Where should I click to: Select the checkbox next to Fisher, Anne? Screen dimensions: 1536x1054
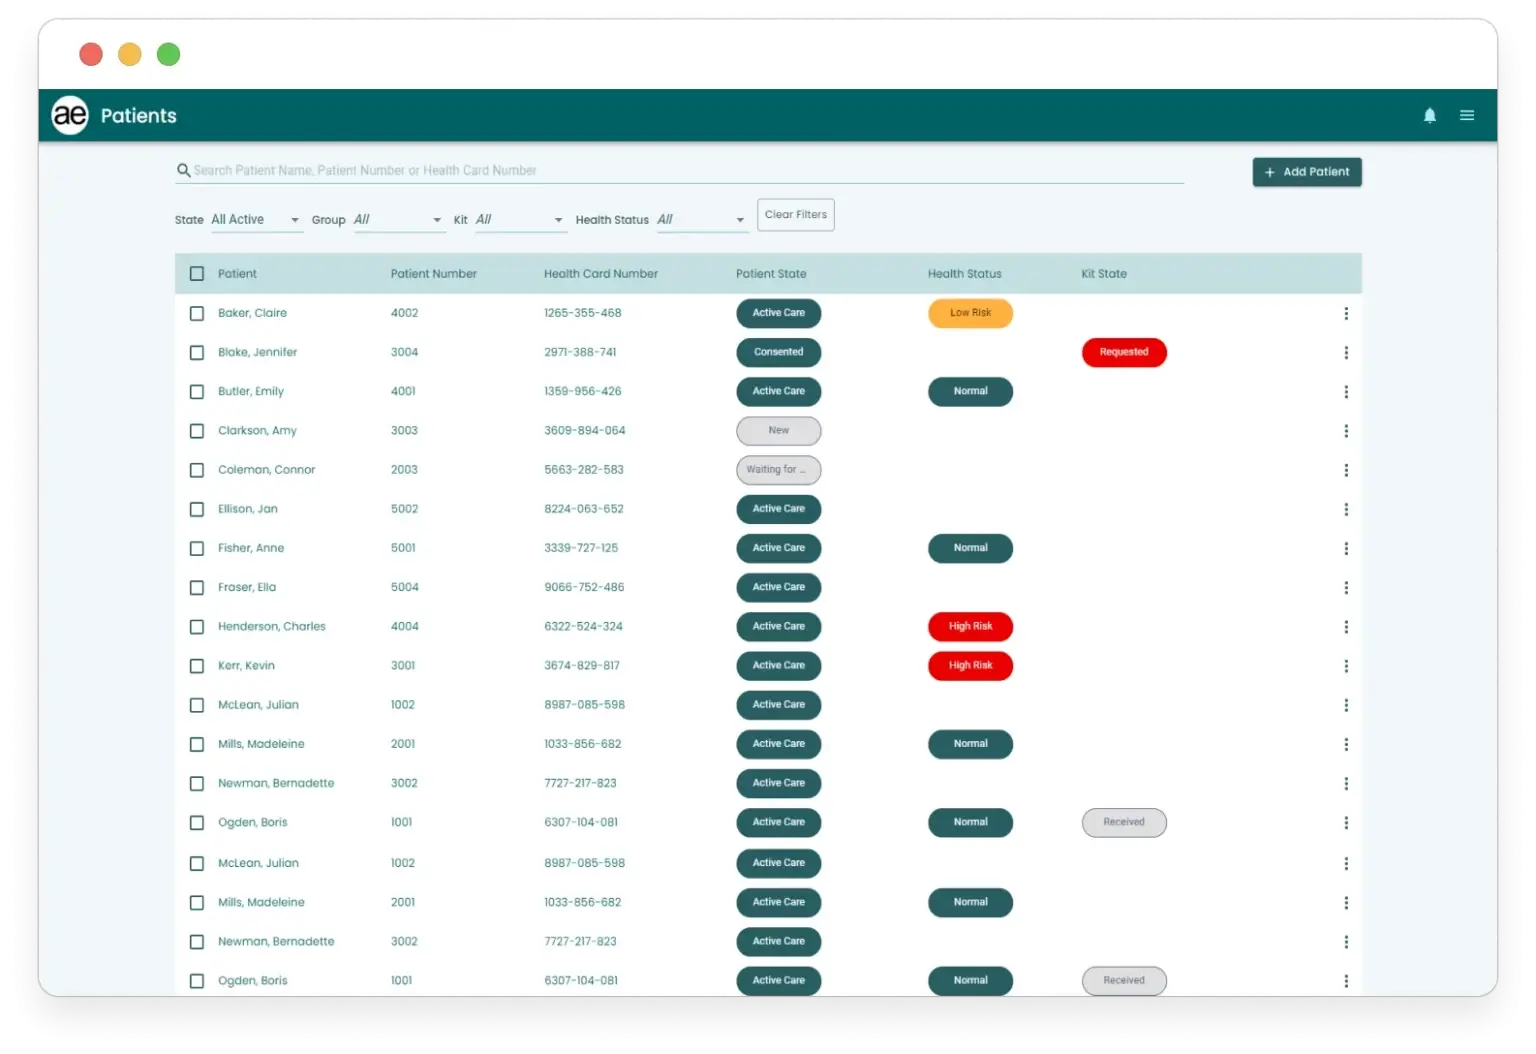(196, 548)
